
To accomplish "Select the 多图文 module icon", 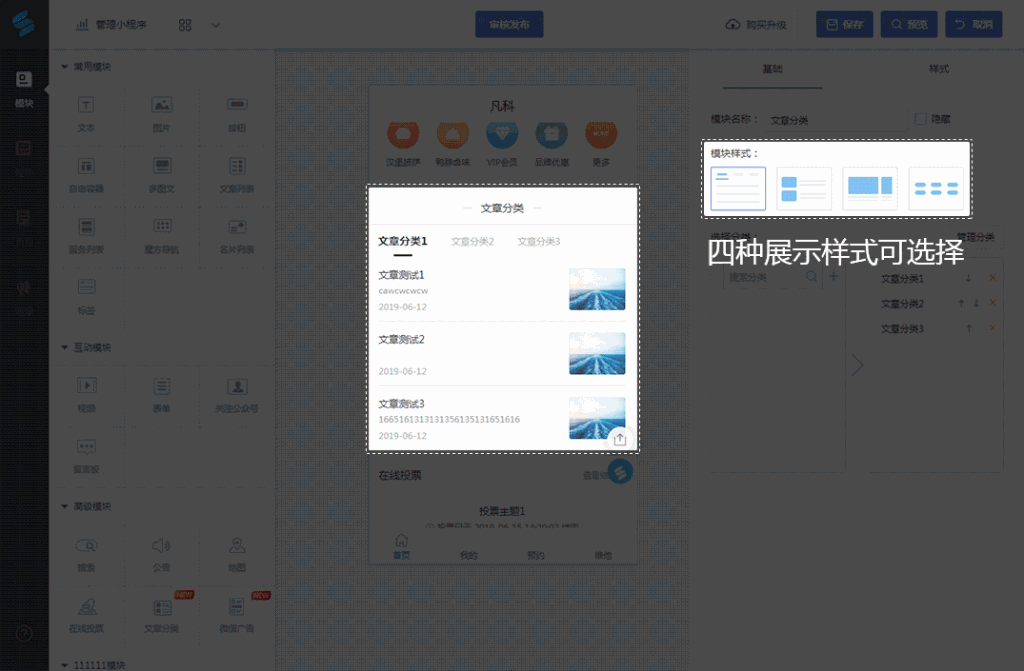I will [161, 166].
